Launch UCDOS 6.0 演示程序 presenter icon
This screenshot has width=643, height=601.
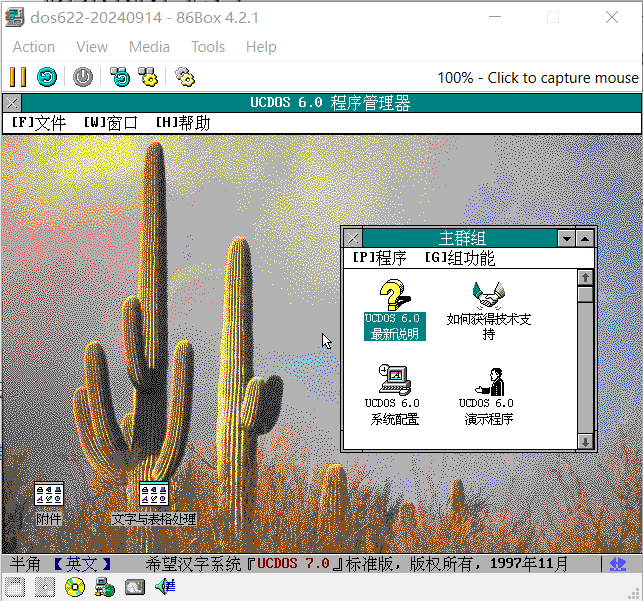488,396
